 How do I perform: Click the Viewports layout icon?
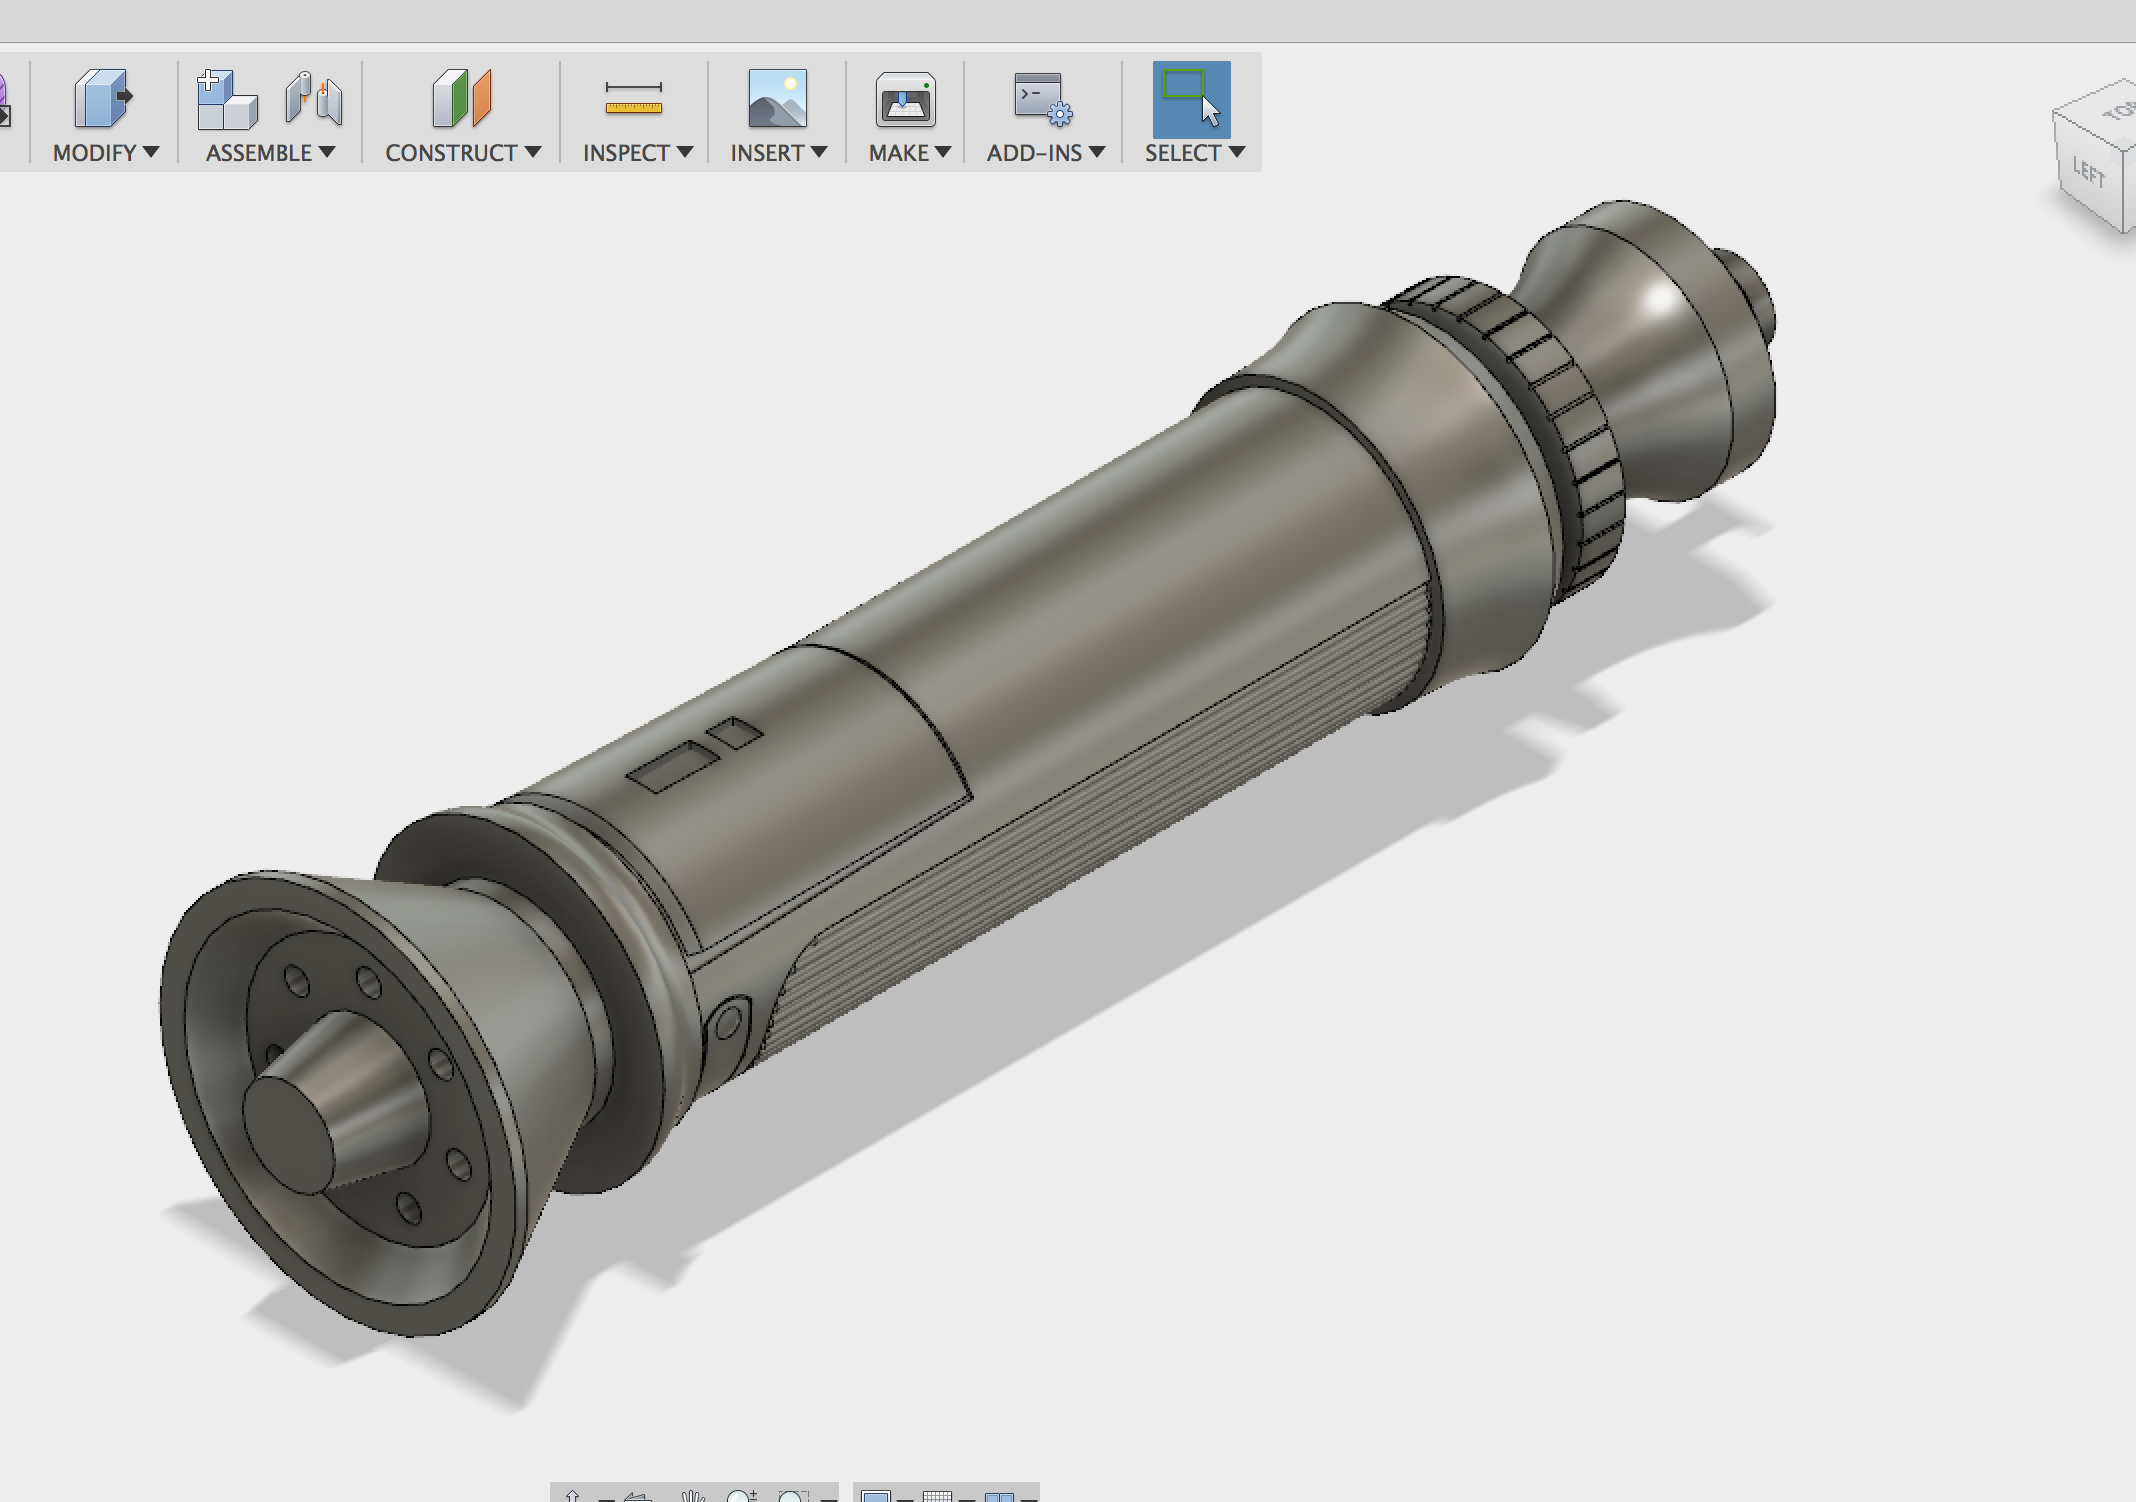999,1496
